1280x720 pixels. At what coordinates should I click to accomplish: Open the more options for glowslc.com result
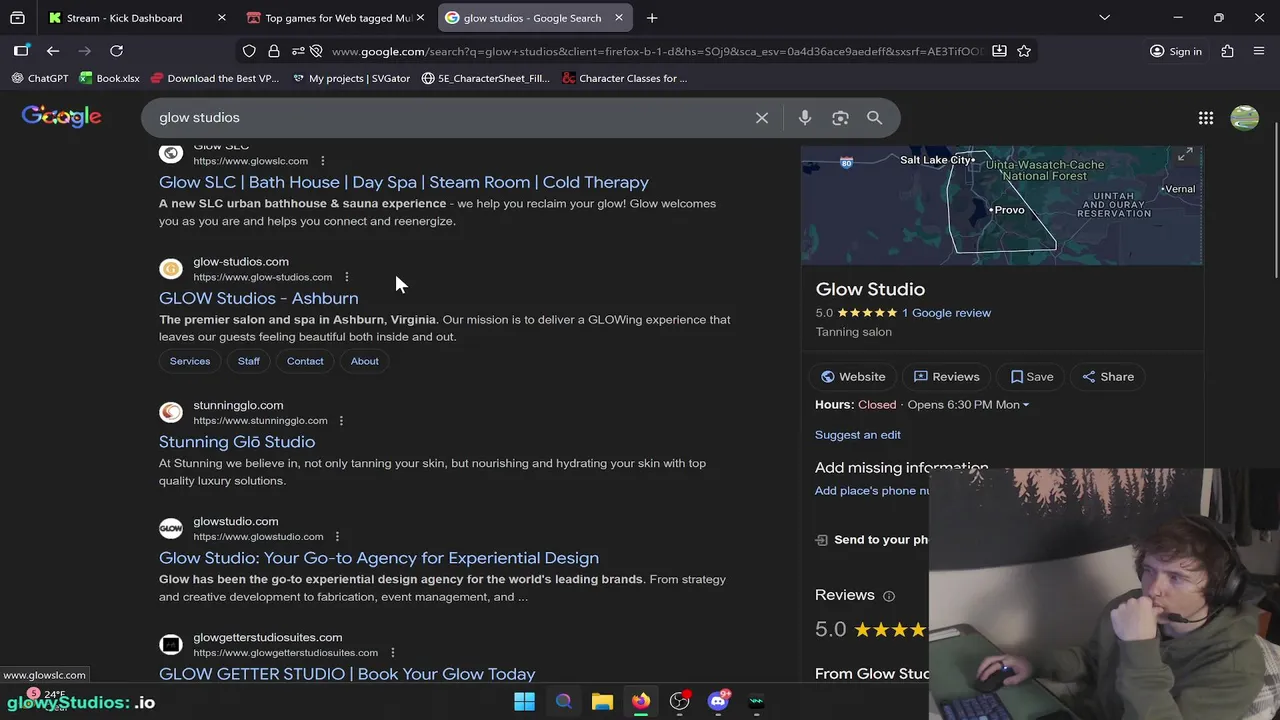pos(322,161)
